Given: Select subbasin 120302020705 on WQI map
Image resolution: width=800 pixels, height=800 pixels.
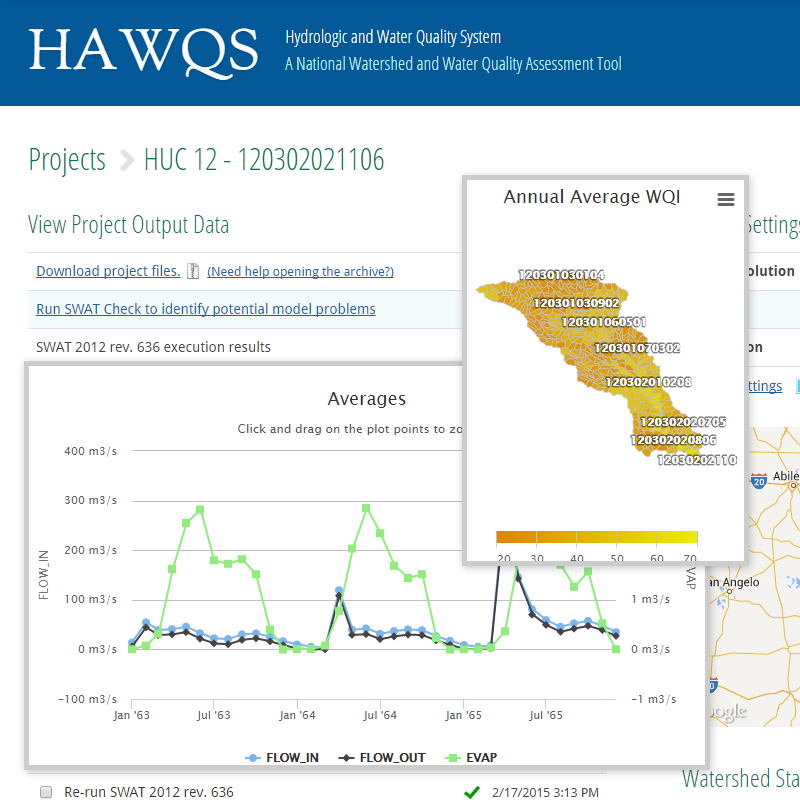Looking at the screenshot, I should coord(681,422).
